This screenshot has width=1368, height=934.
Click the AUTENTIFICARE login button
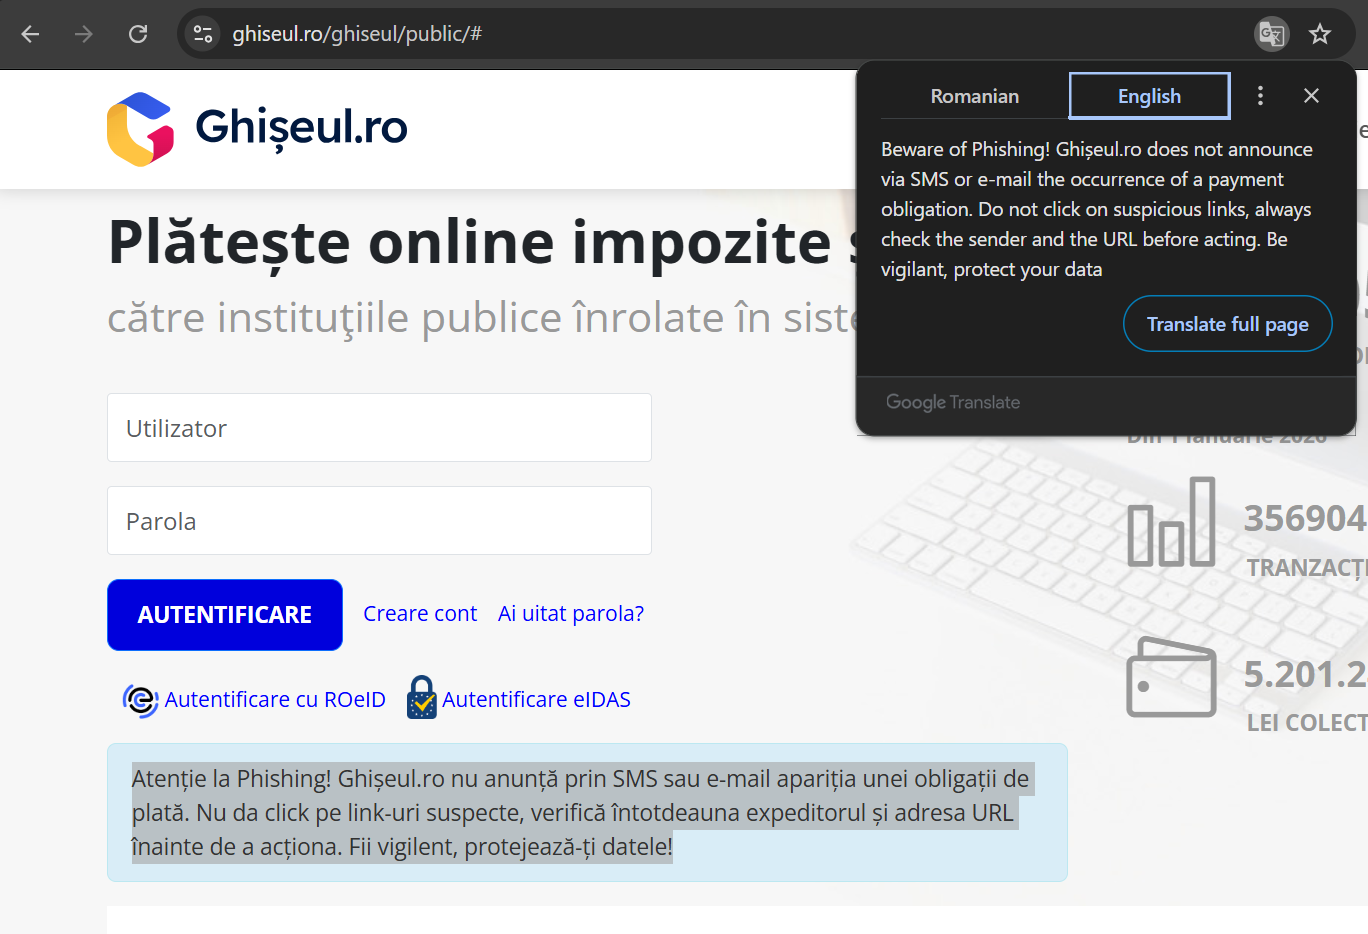coord(225,615)
